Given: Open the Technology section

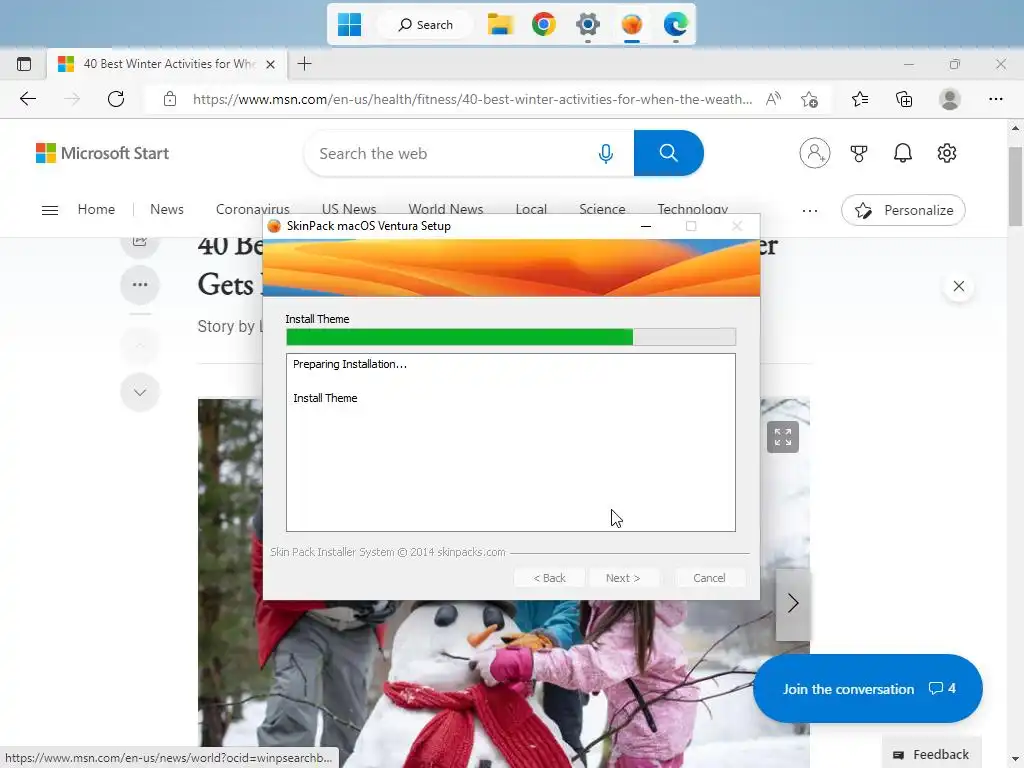Looking at the screenshot, I should point(692,209).
